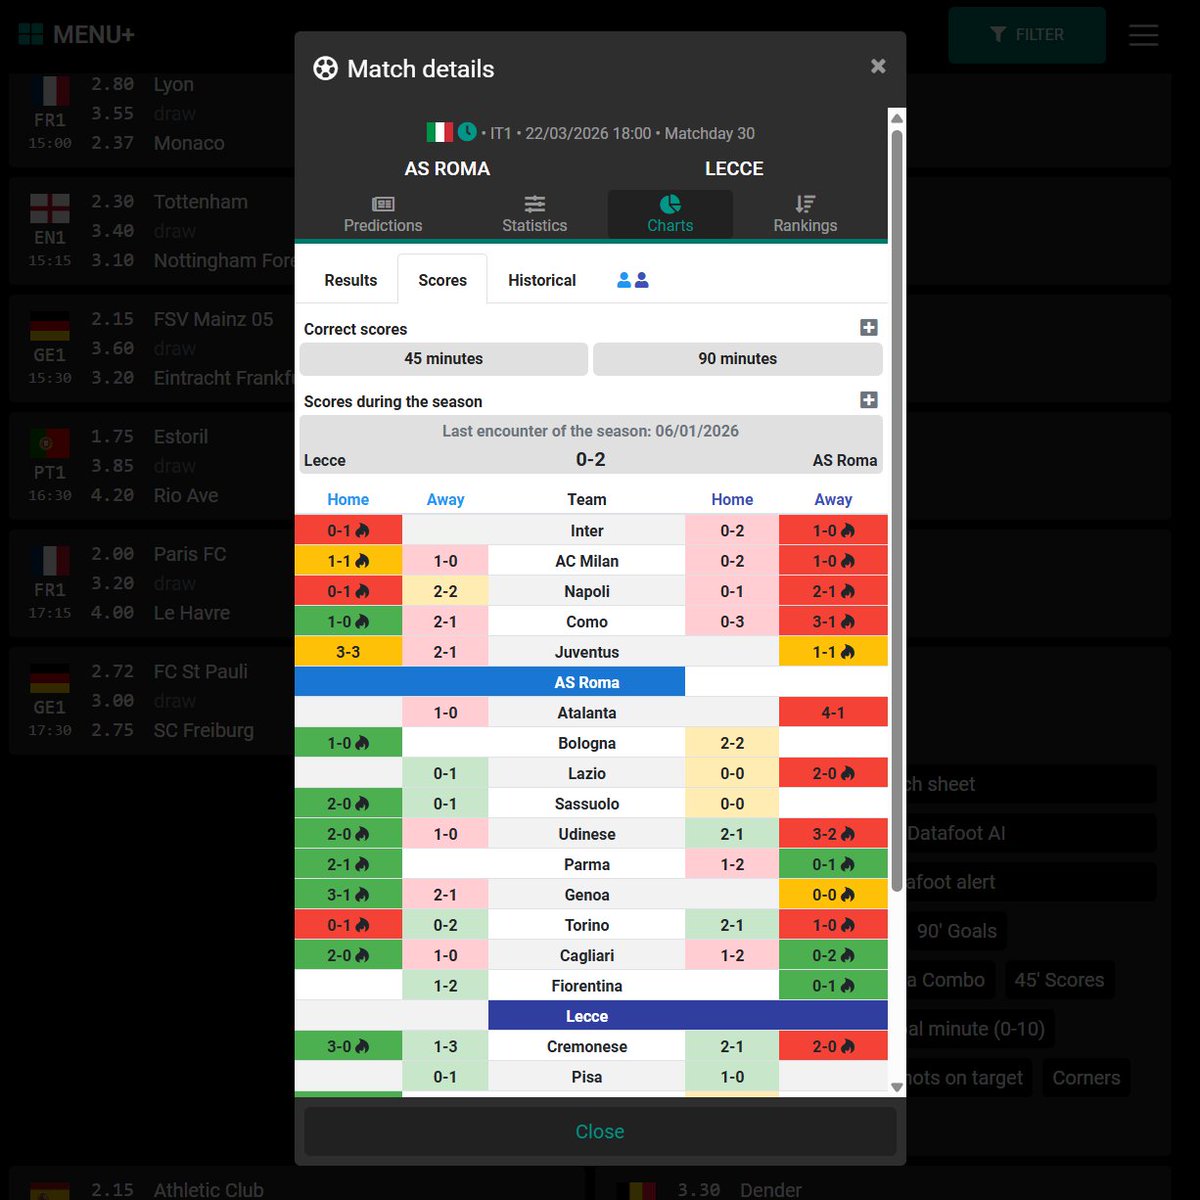This screenshot has height=1200, width=1200.
Task: Open Rankings via the sorted-list icon
Action: pyautogui.click(x=805, y=204)
